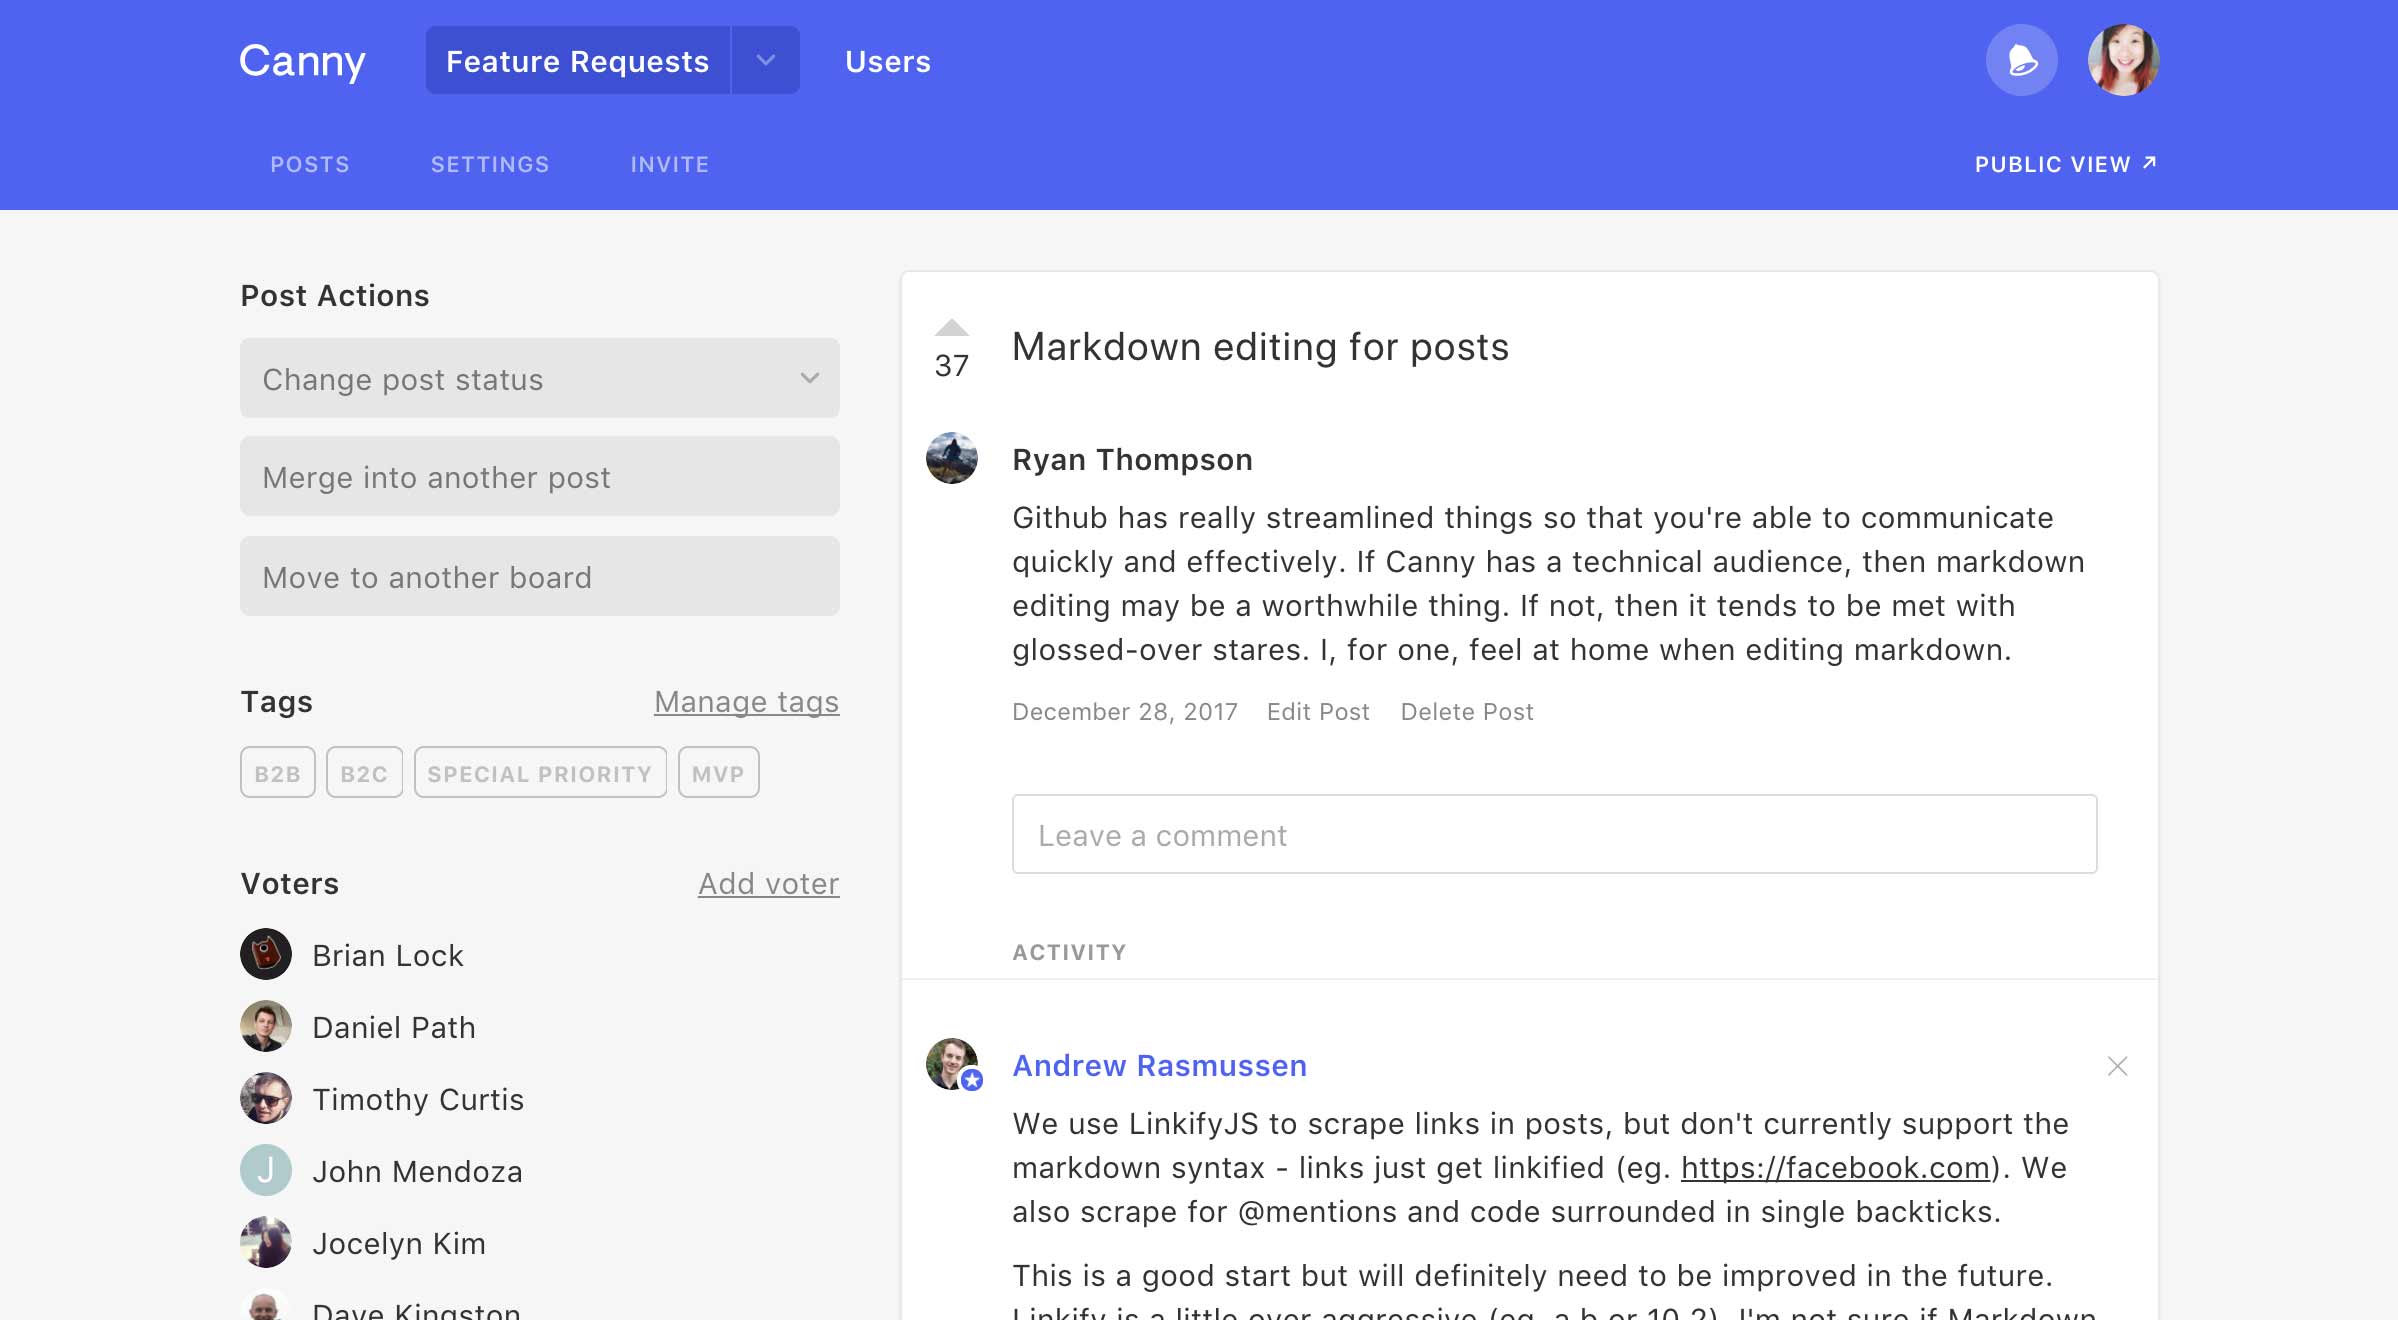
Task: Switch to the Invite tab
Action: [670, 164]
